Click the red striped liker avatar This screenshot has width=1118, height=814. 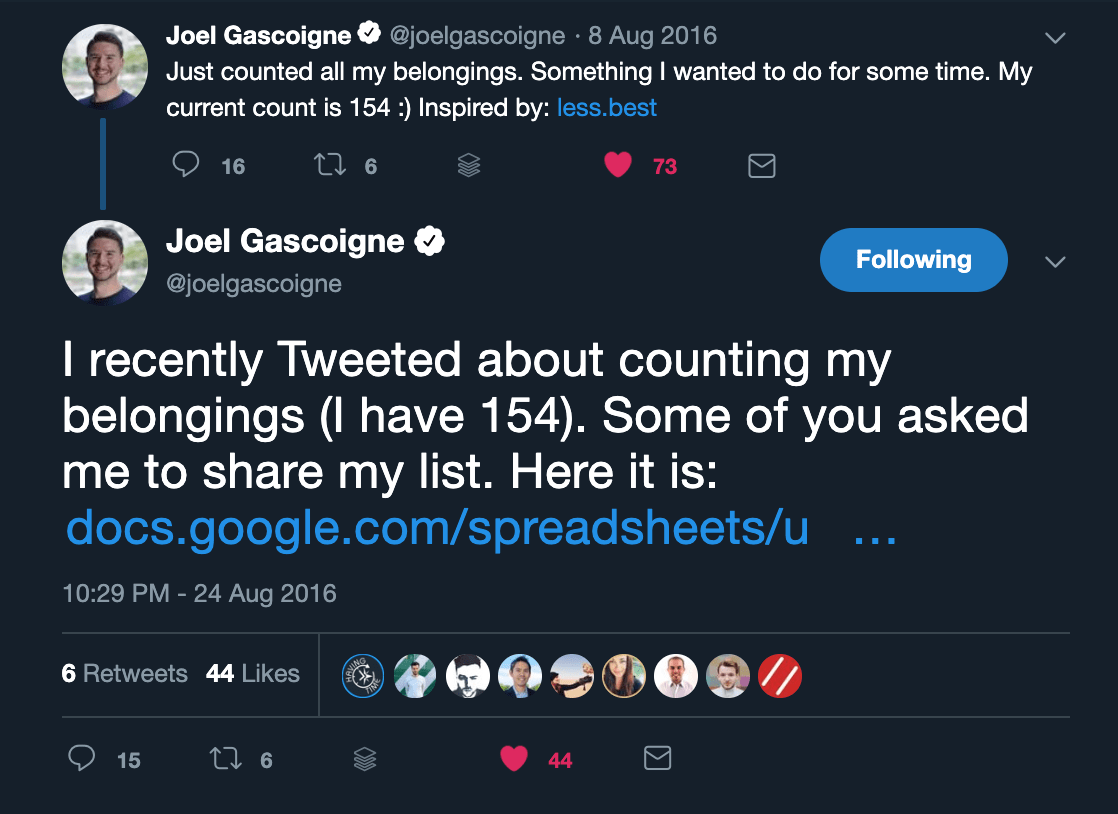click(780, 676)
